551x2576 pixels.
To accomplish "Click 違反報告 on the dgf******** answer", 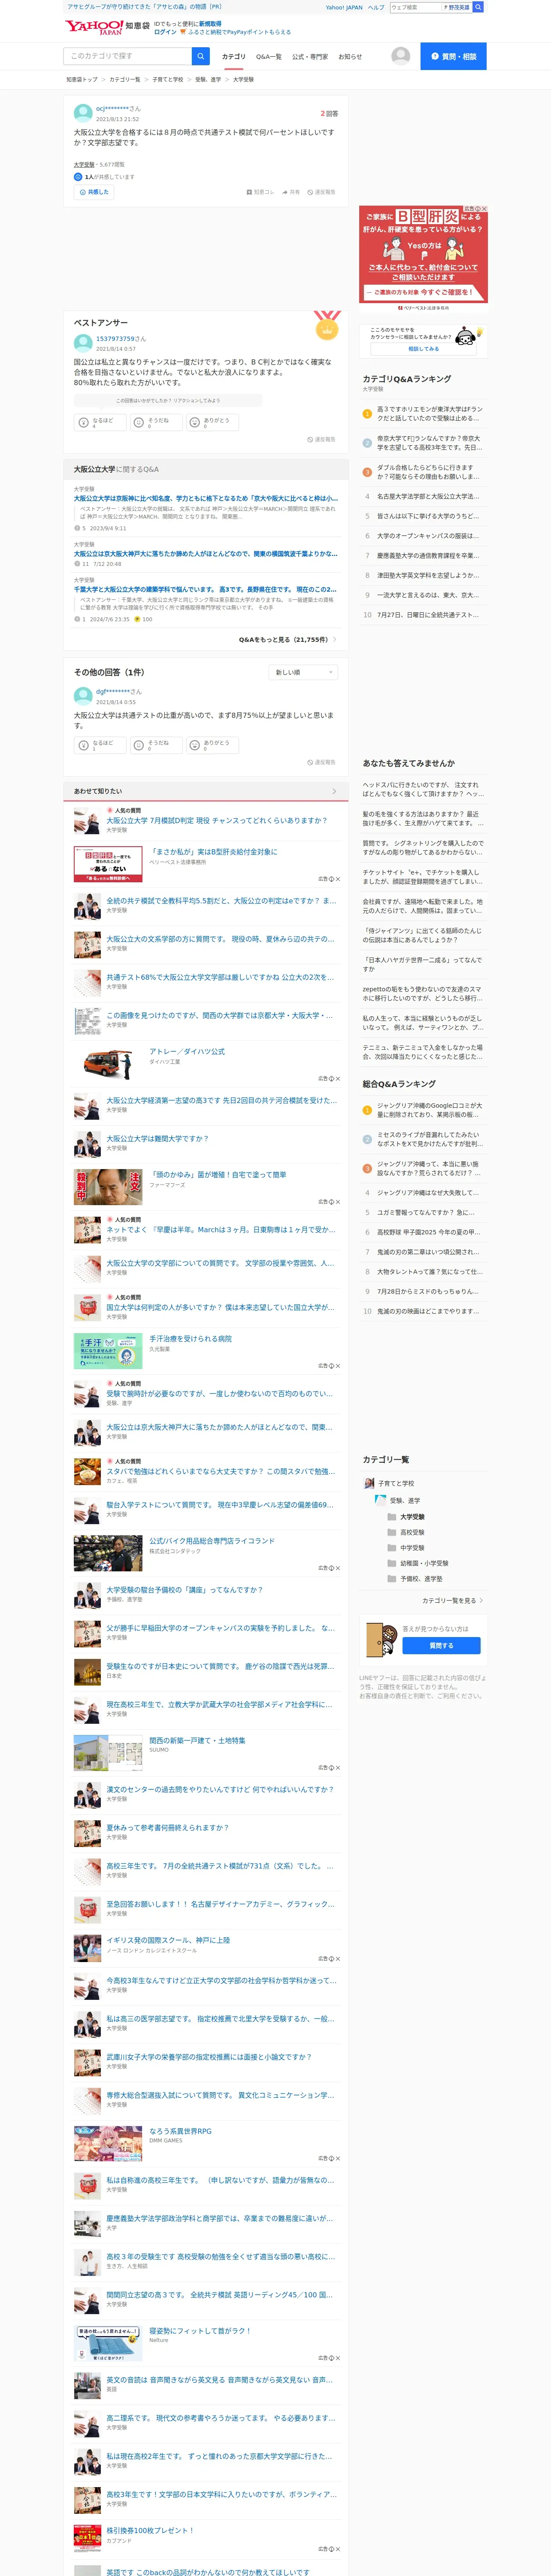I will (x=321, y=762).
